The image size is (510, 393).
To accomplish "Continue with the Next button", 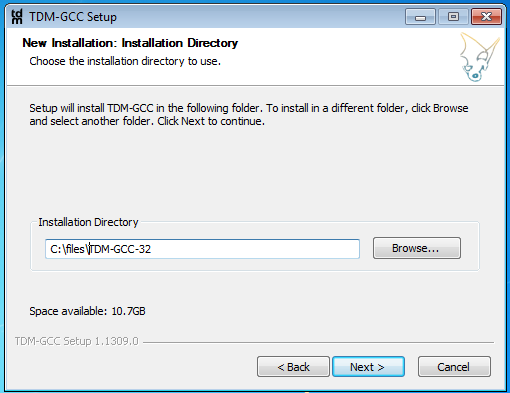I will coord(368,367).
